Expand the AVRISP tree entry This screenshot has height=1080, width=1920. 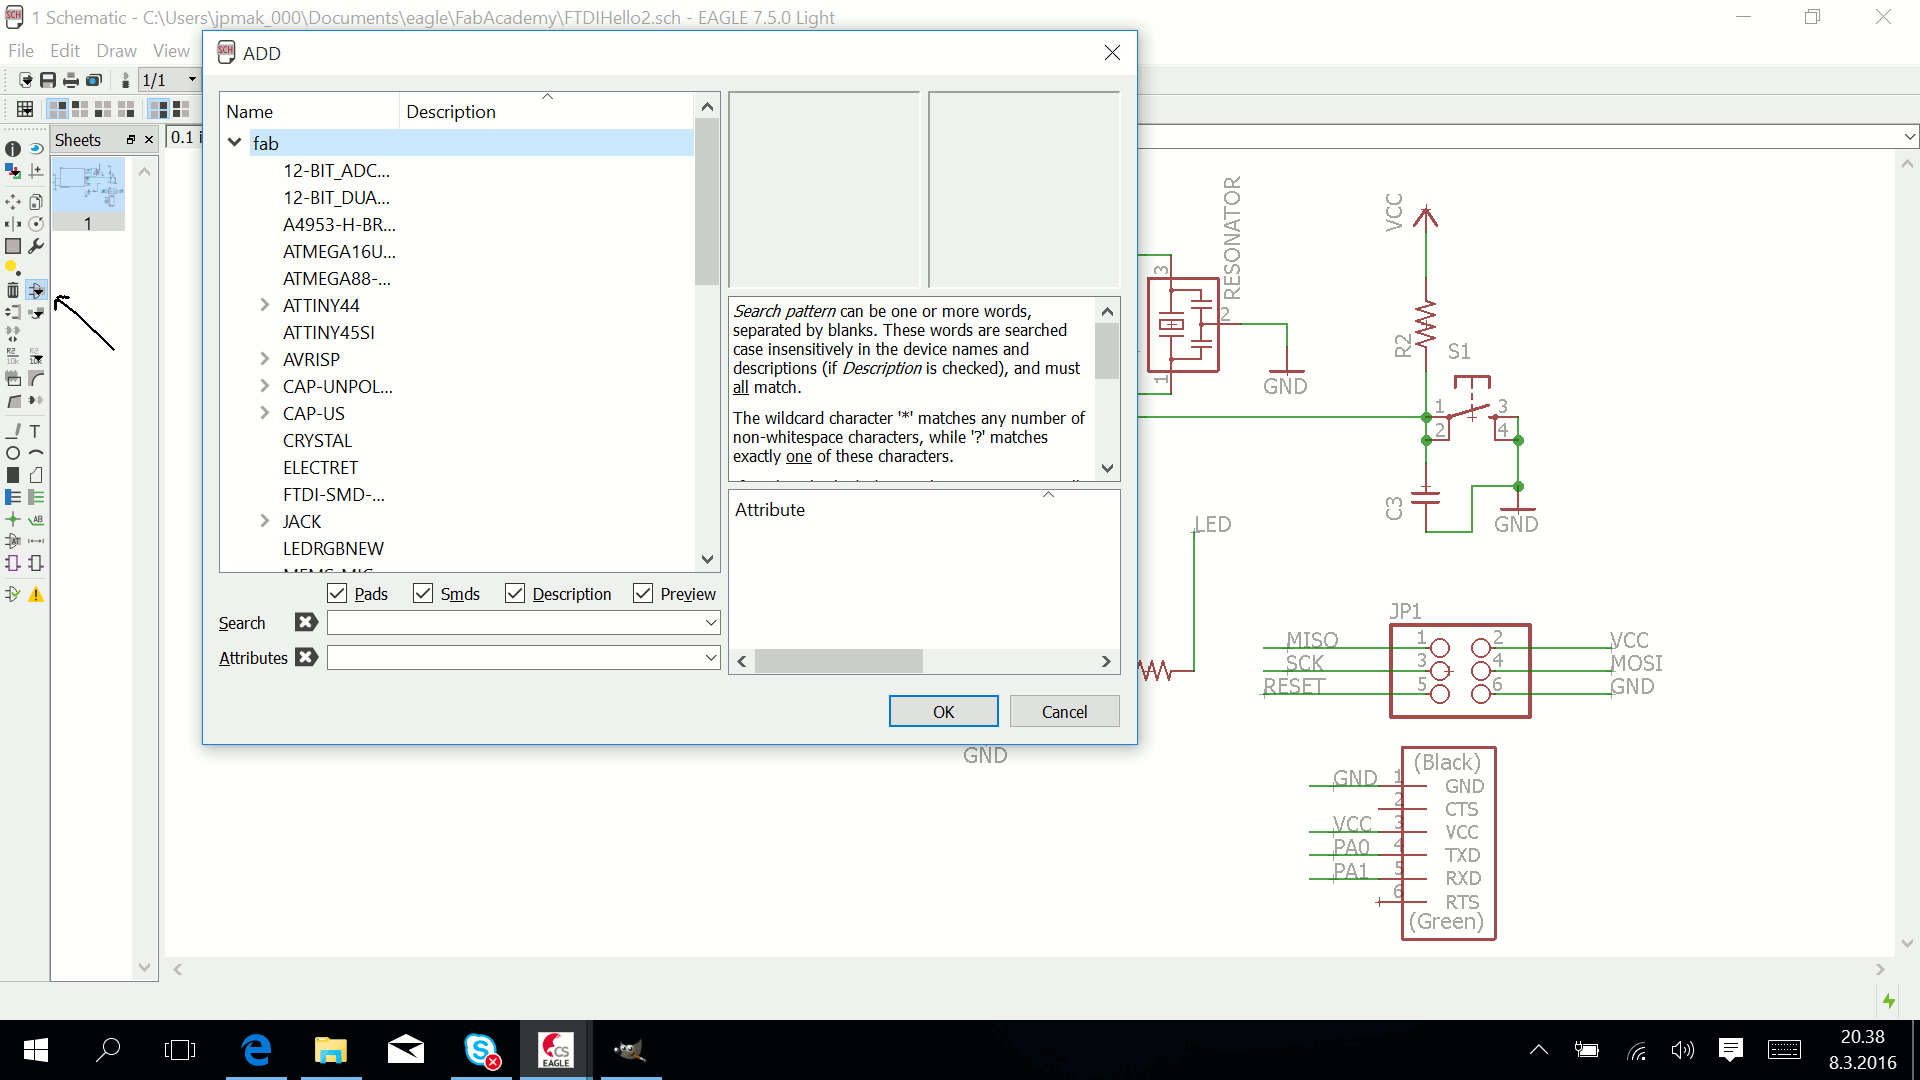[x=265, y=359]
